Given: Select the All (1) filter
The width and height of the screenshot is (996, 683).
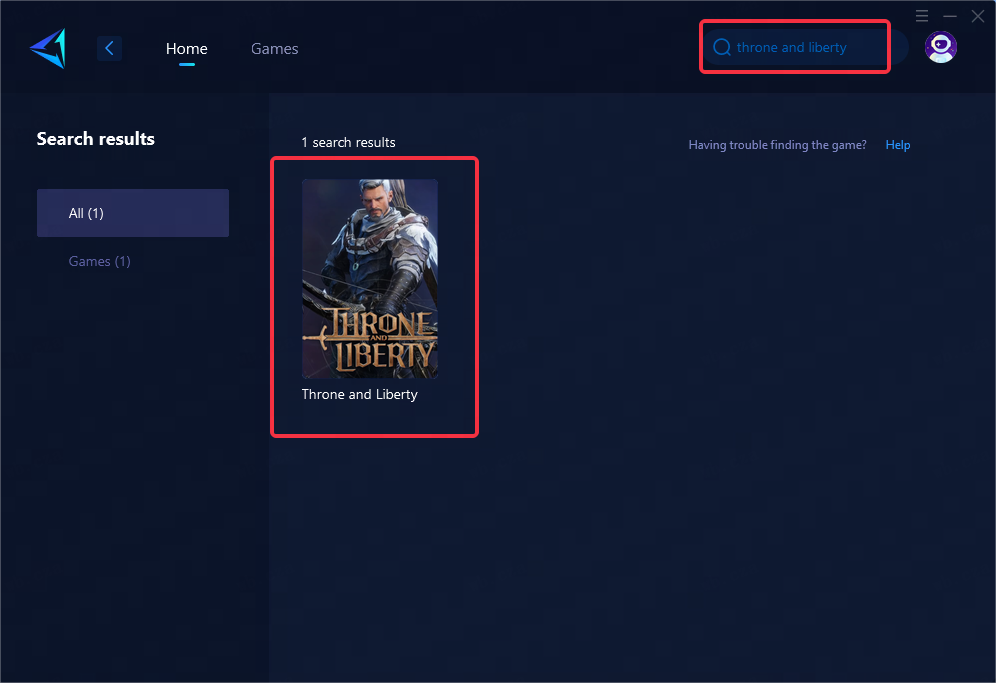Looking at the screenshot, I should (x=133, y=213).
